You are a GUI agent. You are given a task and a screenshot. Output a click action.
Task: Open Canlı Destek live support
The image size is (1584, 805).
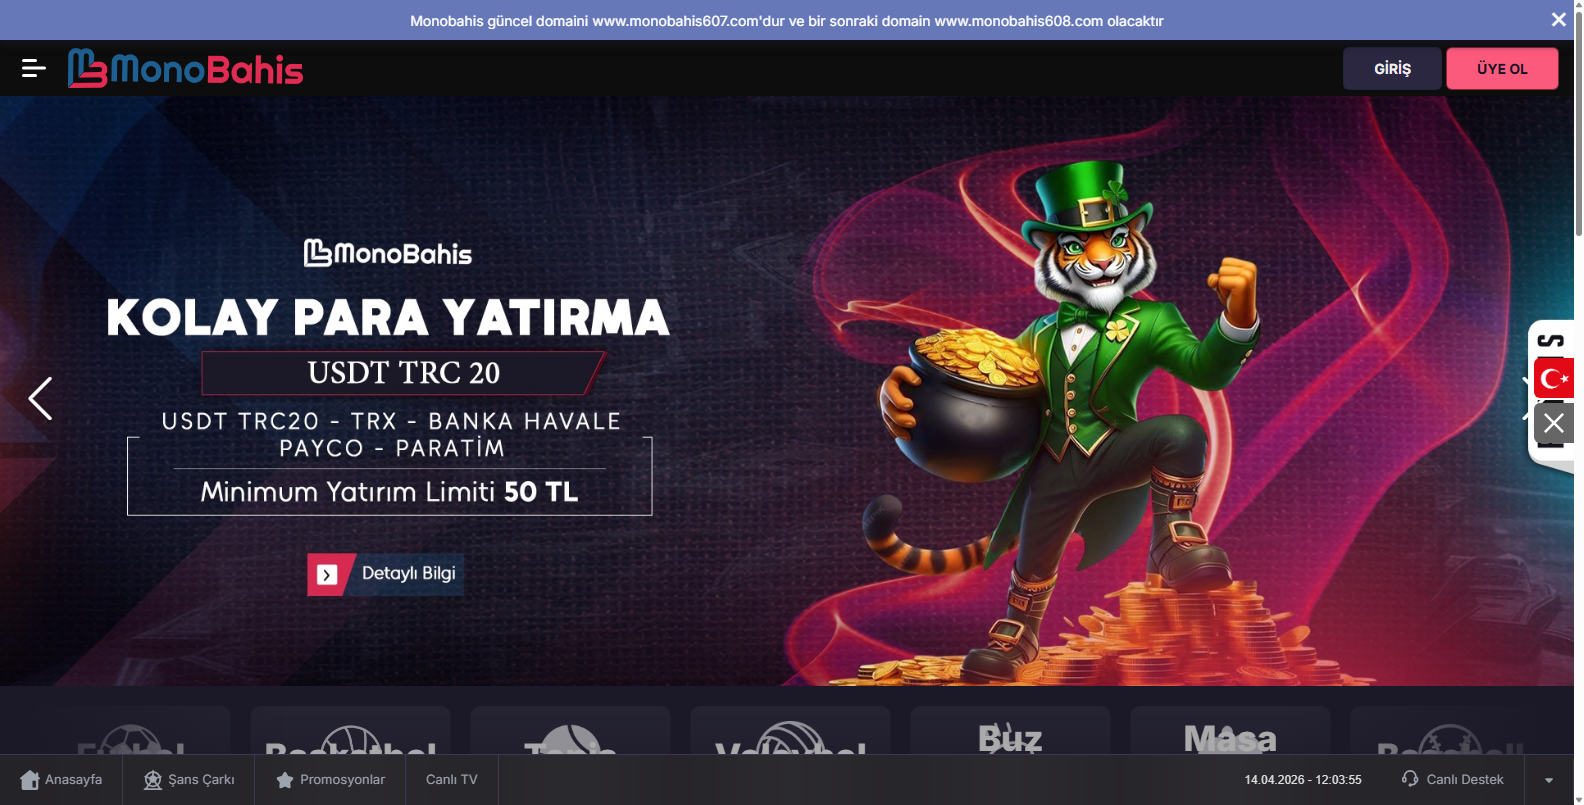point(1452,779)
